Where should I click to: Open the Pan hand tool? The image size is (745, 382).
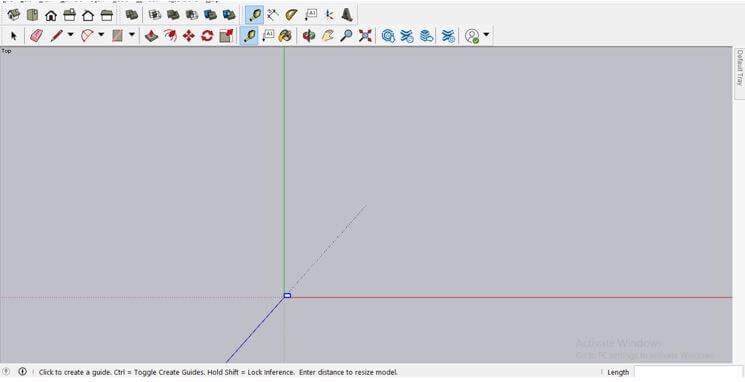[x=328, y=36]
